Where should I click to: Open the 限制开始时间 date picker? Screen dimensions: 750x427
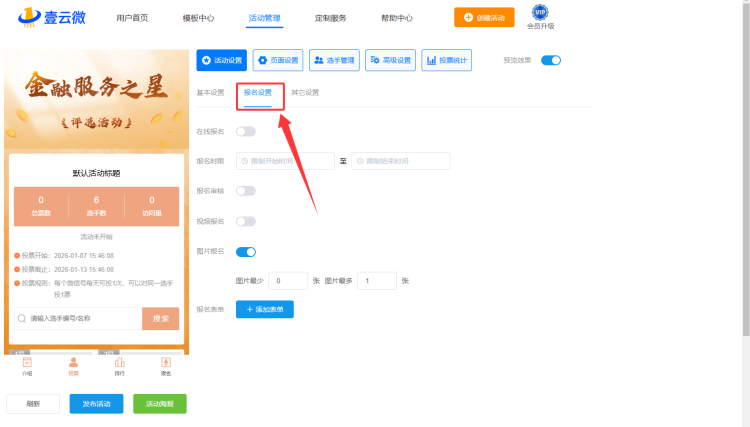286,161
